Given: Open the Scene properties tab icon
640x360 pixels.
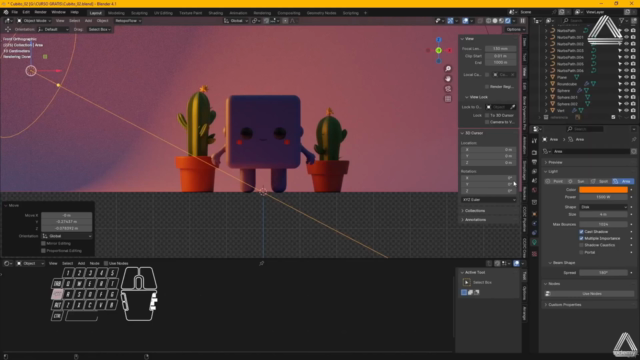Looking at the screenshot, I should tap(534, 181).
